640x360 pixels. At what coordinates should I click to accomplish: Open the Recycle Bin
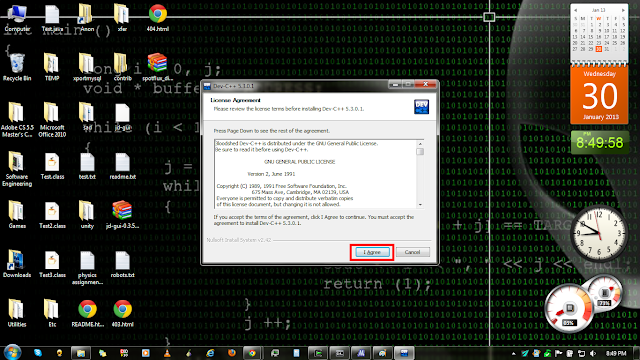[x=17, y=67]
